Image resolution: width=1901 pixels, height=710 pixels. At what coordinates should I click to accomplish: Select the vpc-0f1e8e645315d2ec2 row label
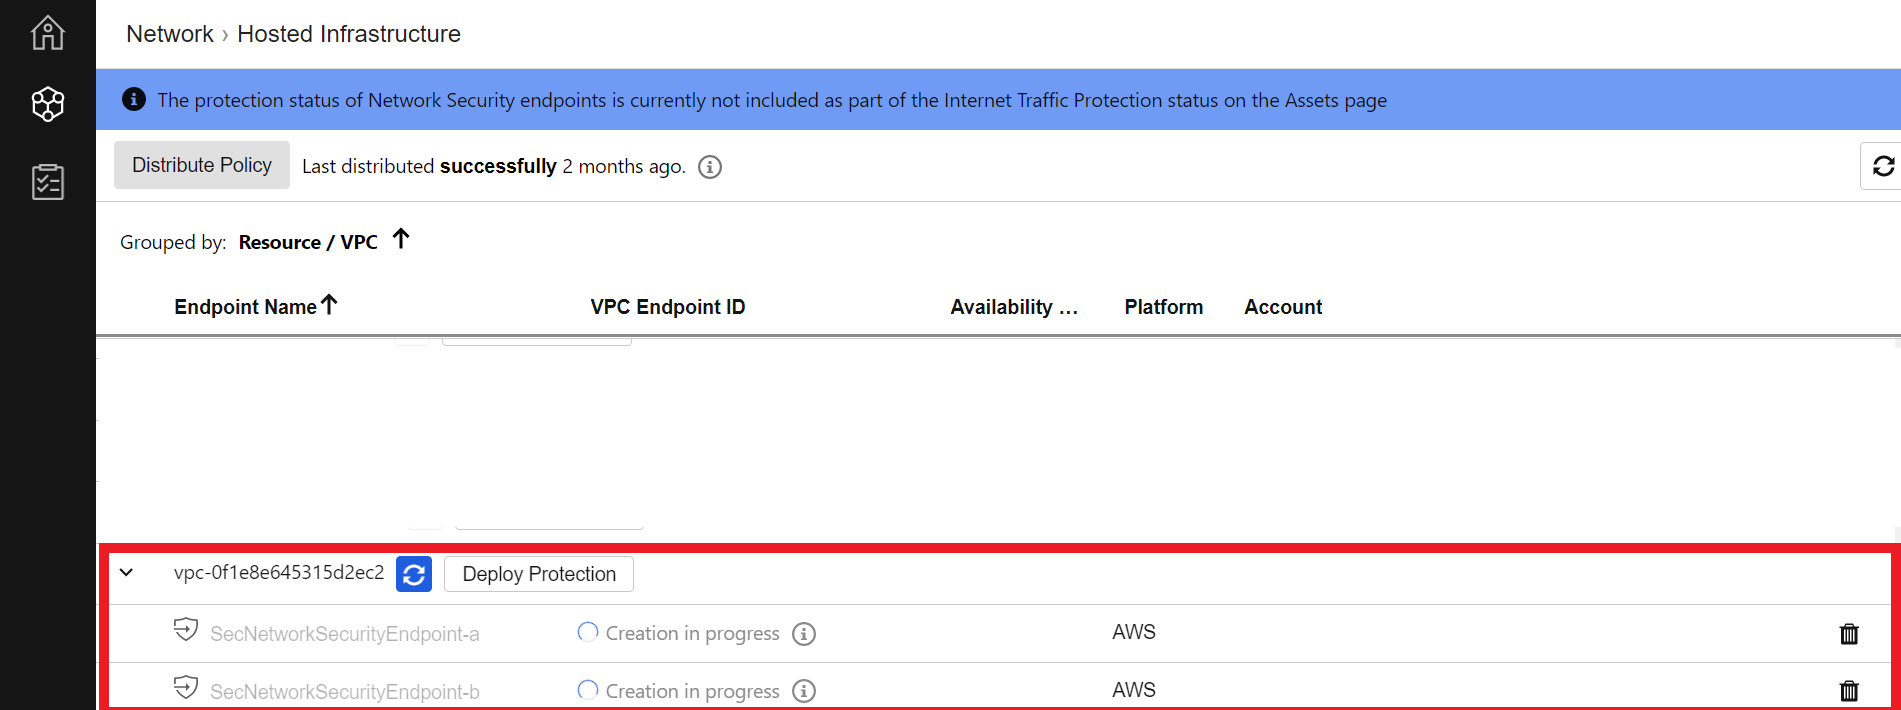coord(279,572)
